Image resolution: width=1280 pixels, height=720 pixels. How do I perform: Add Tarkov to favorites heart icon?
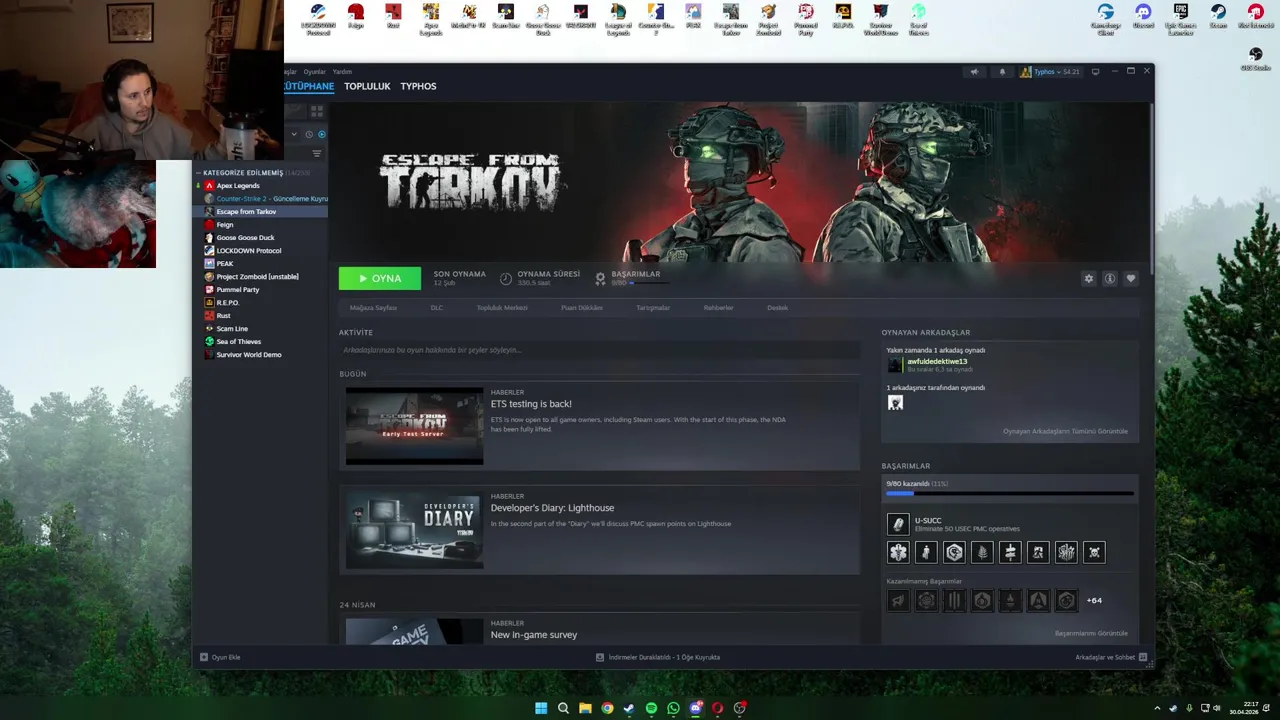point(1131,279)
